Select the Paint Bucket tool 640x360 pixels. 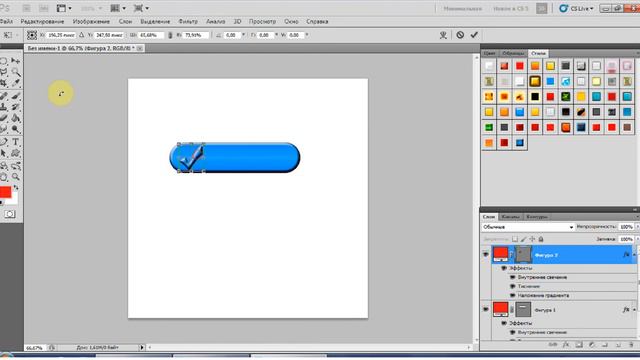[x=16, y=118]
